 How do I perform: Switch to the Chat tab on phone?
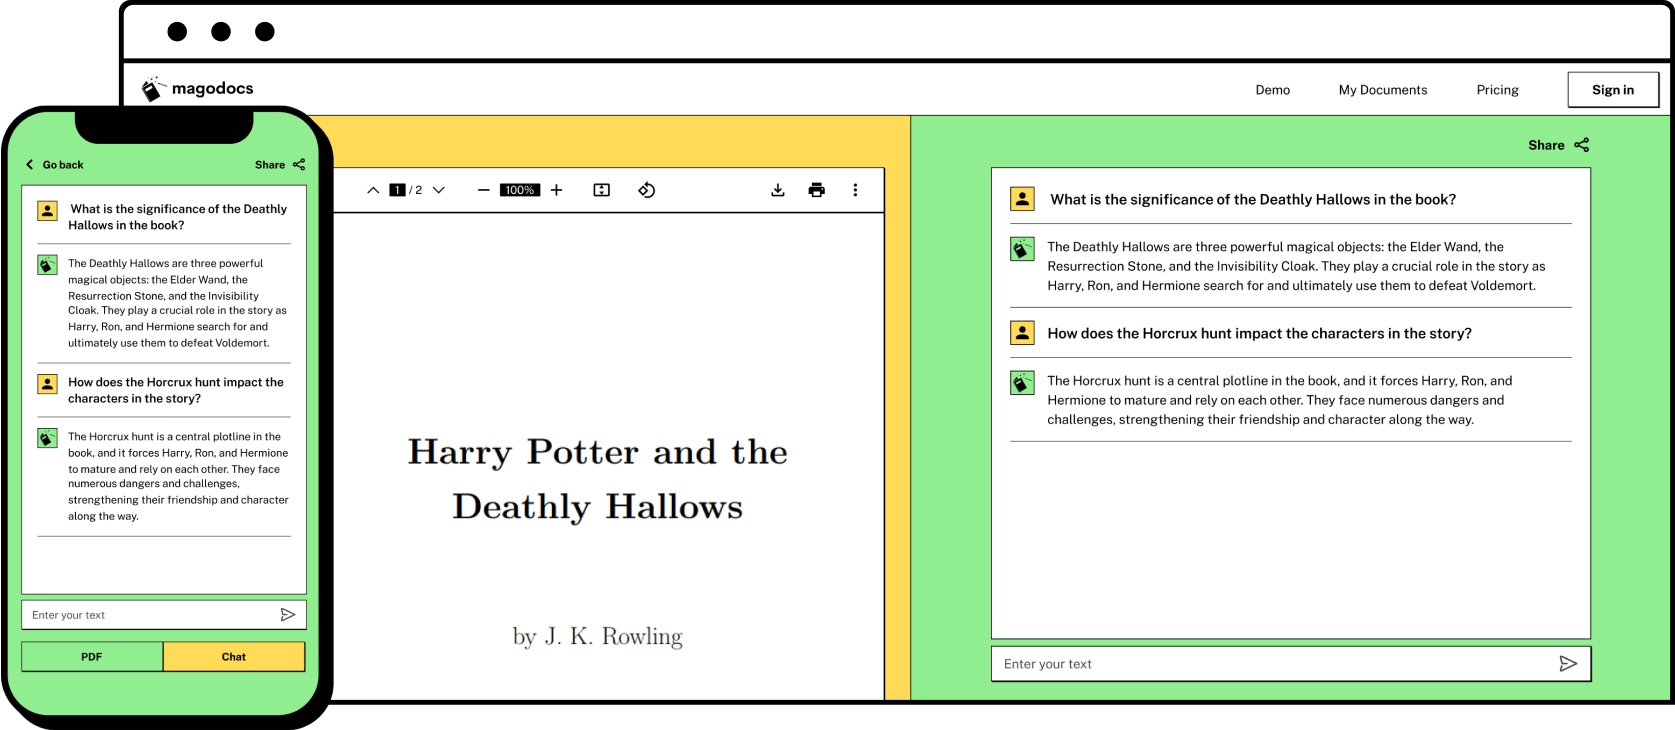pos(234,657)
